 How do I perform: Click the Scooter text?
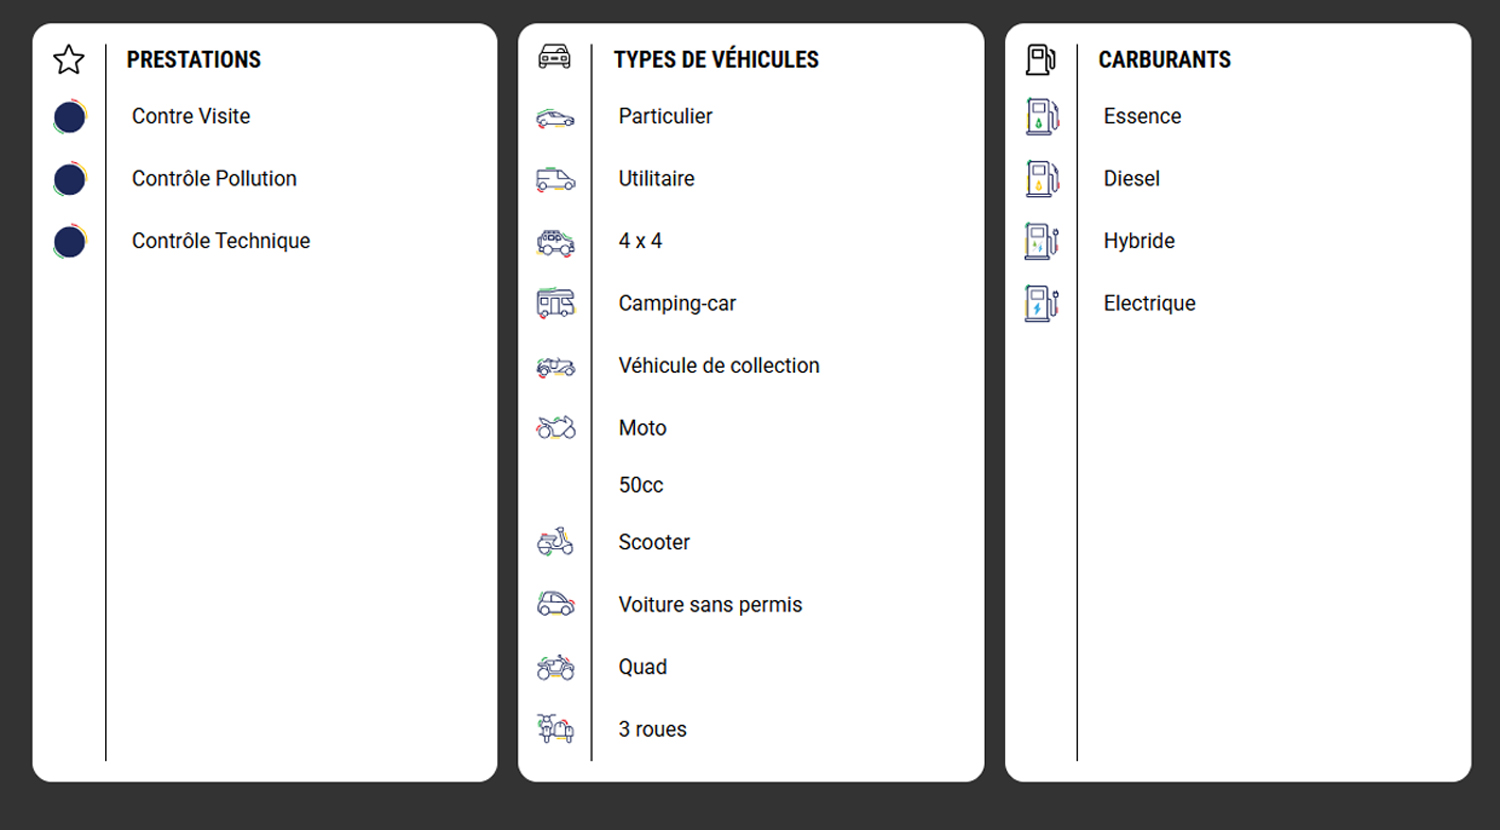(x=654, y=542)
